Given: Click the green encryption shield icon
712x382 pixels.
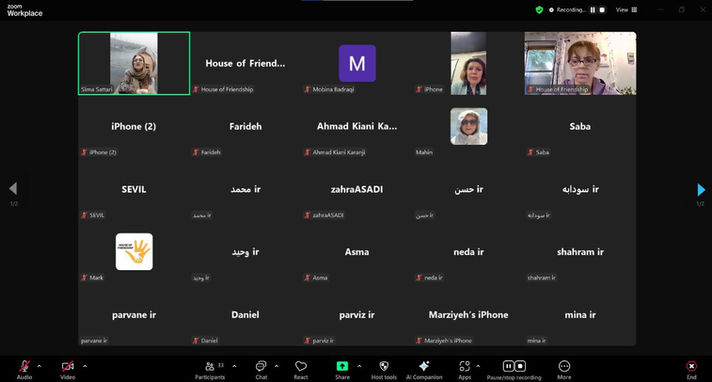Looking at the screenshot, I should point(539,10).
